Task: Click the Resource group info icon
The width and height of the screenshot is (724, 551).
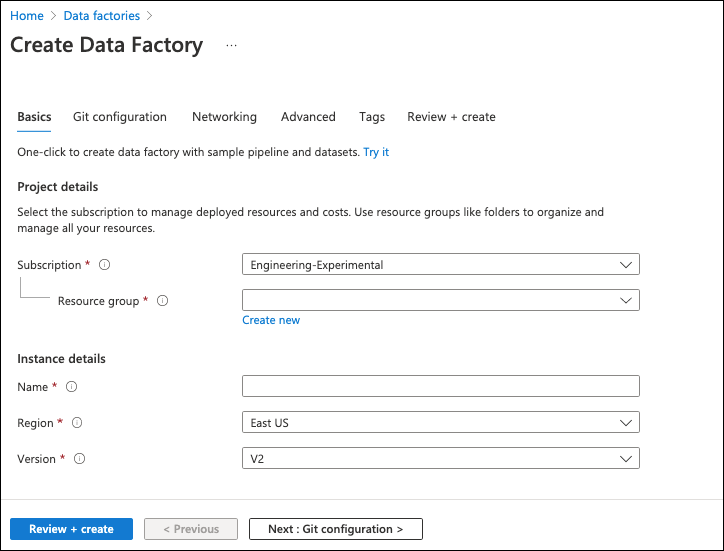Action: click(x=163, y=301)
